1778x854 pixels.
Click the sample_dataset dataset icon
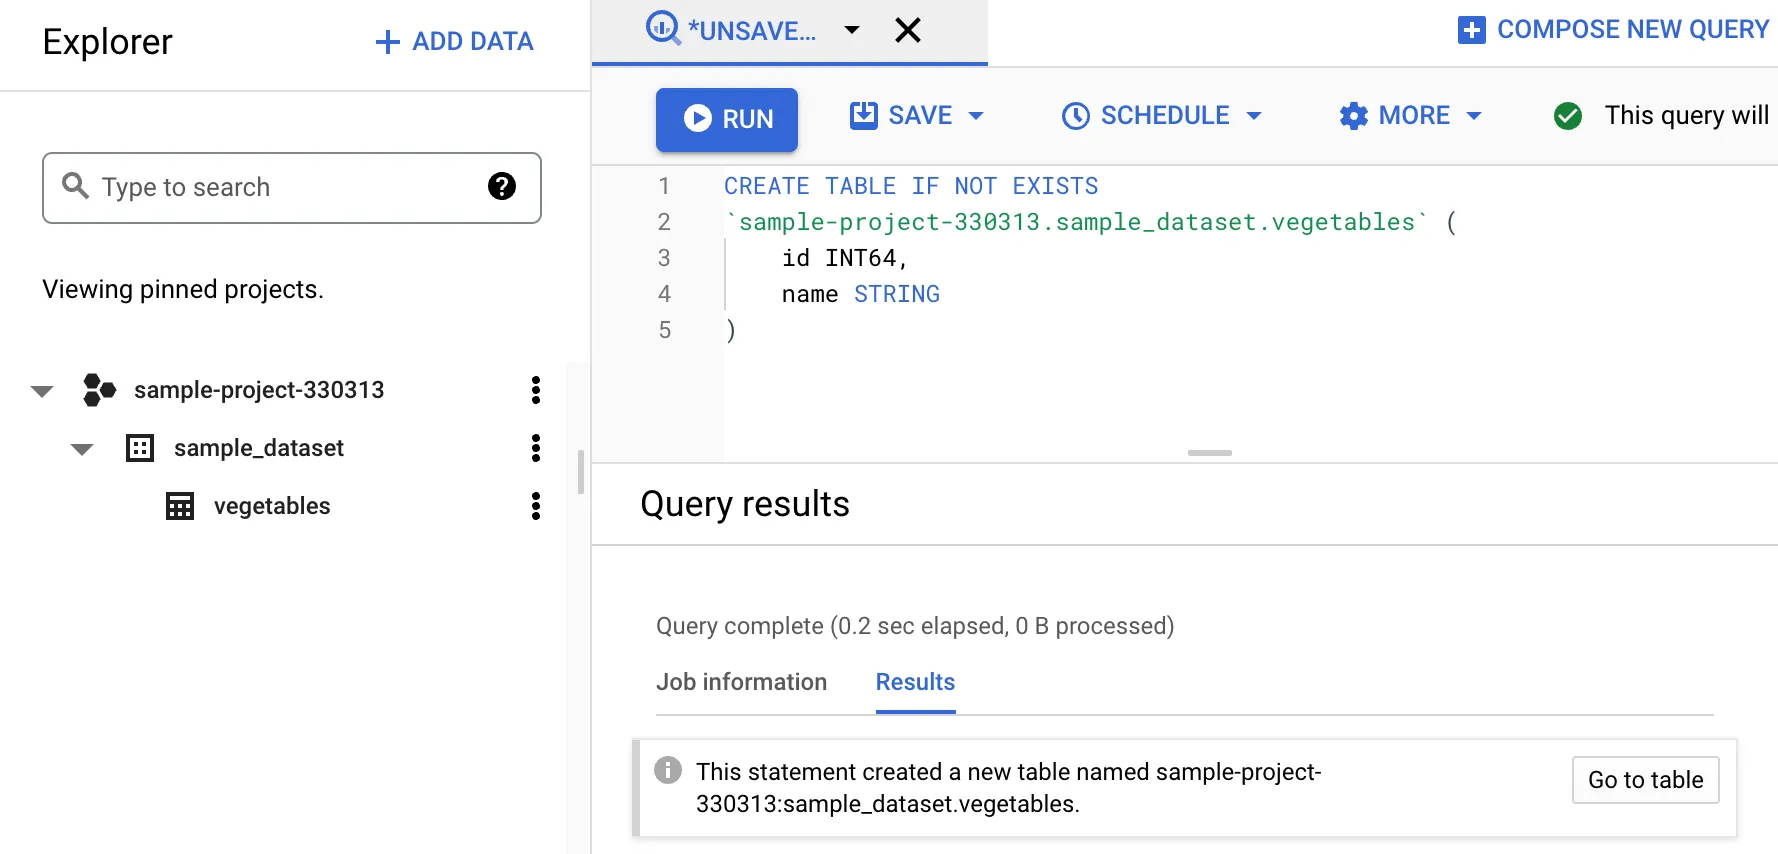coord(140,448)
